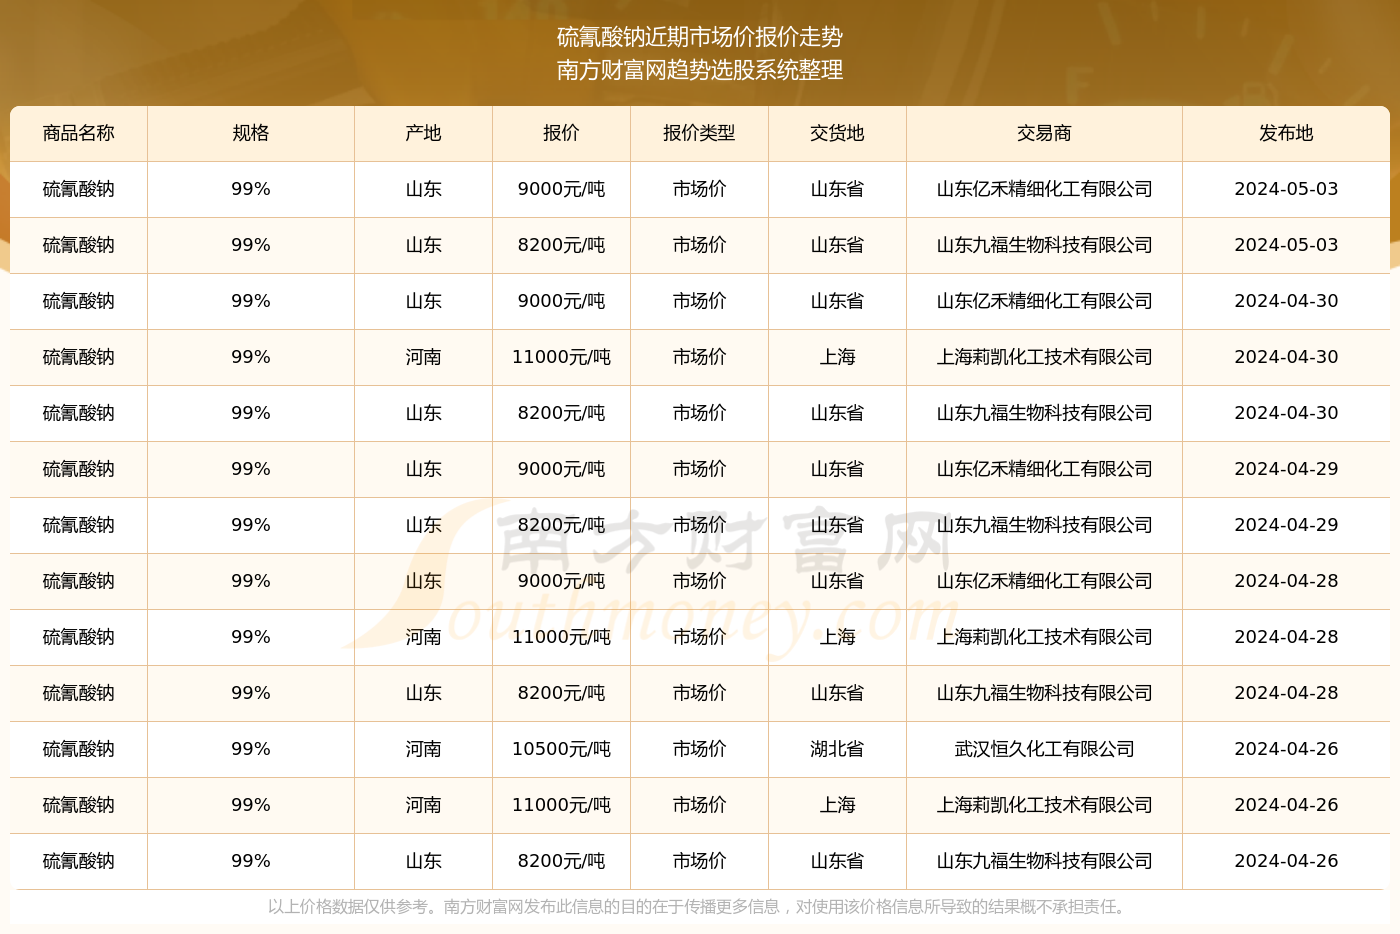The height and width of the screenshot is (934, 1400).
Task: Click date 2024-05-03 in the 九福 row
Action: click(1287, 245)
